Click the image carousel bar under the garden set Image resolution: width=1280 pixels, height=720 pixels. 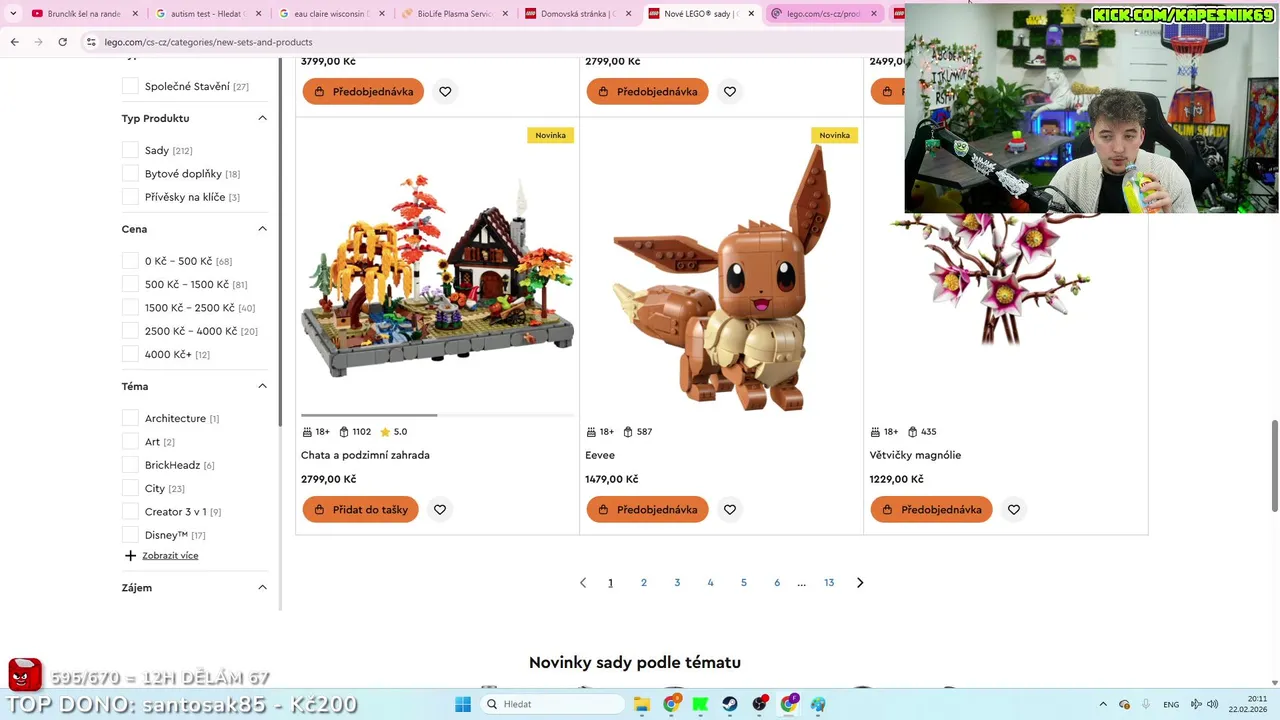click(x=437, y=415)
